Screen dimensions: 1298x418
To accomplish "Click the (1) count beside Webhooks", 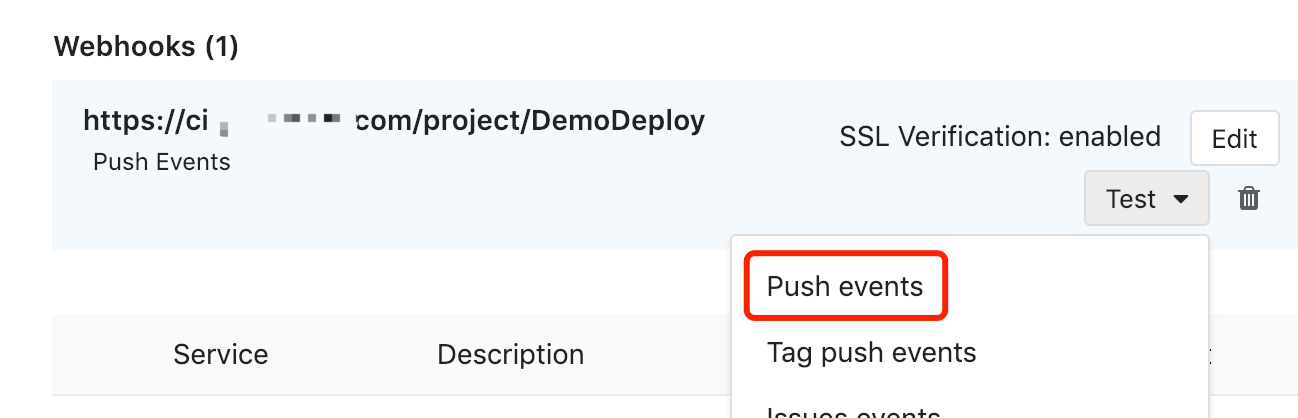I will [221, 46].
